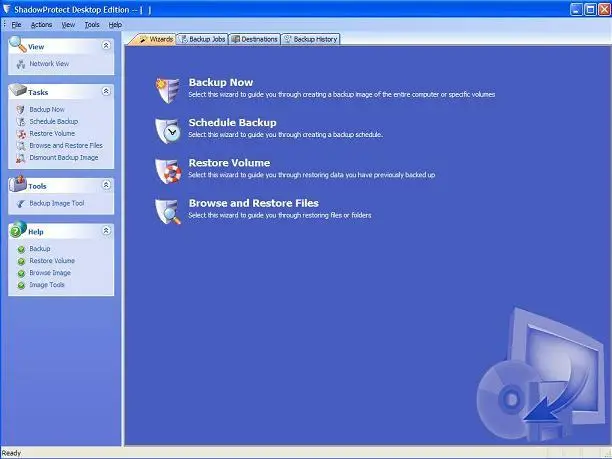Click green check icon beside Help Restore Volume

tap(21, 261)
